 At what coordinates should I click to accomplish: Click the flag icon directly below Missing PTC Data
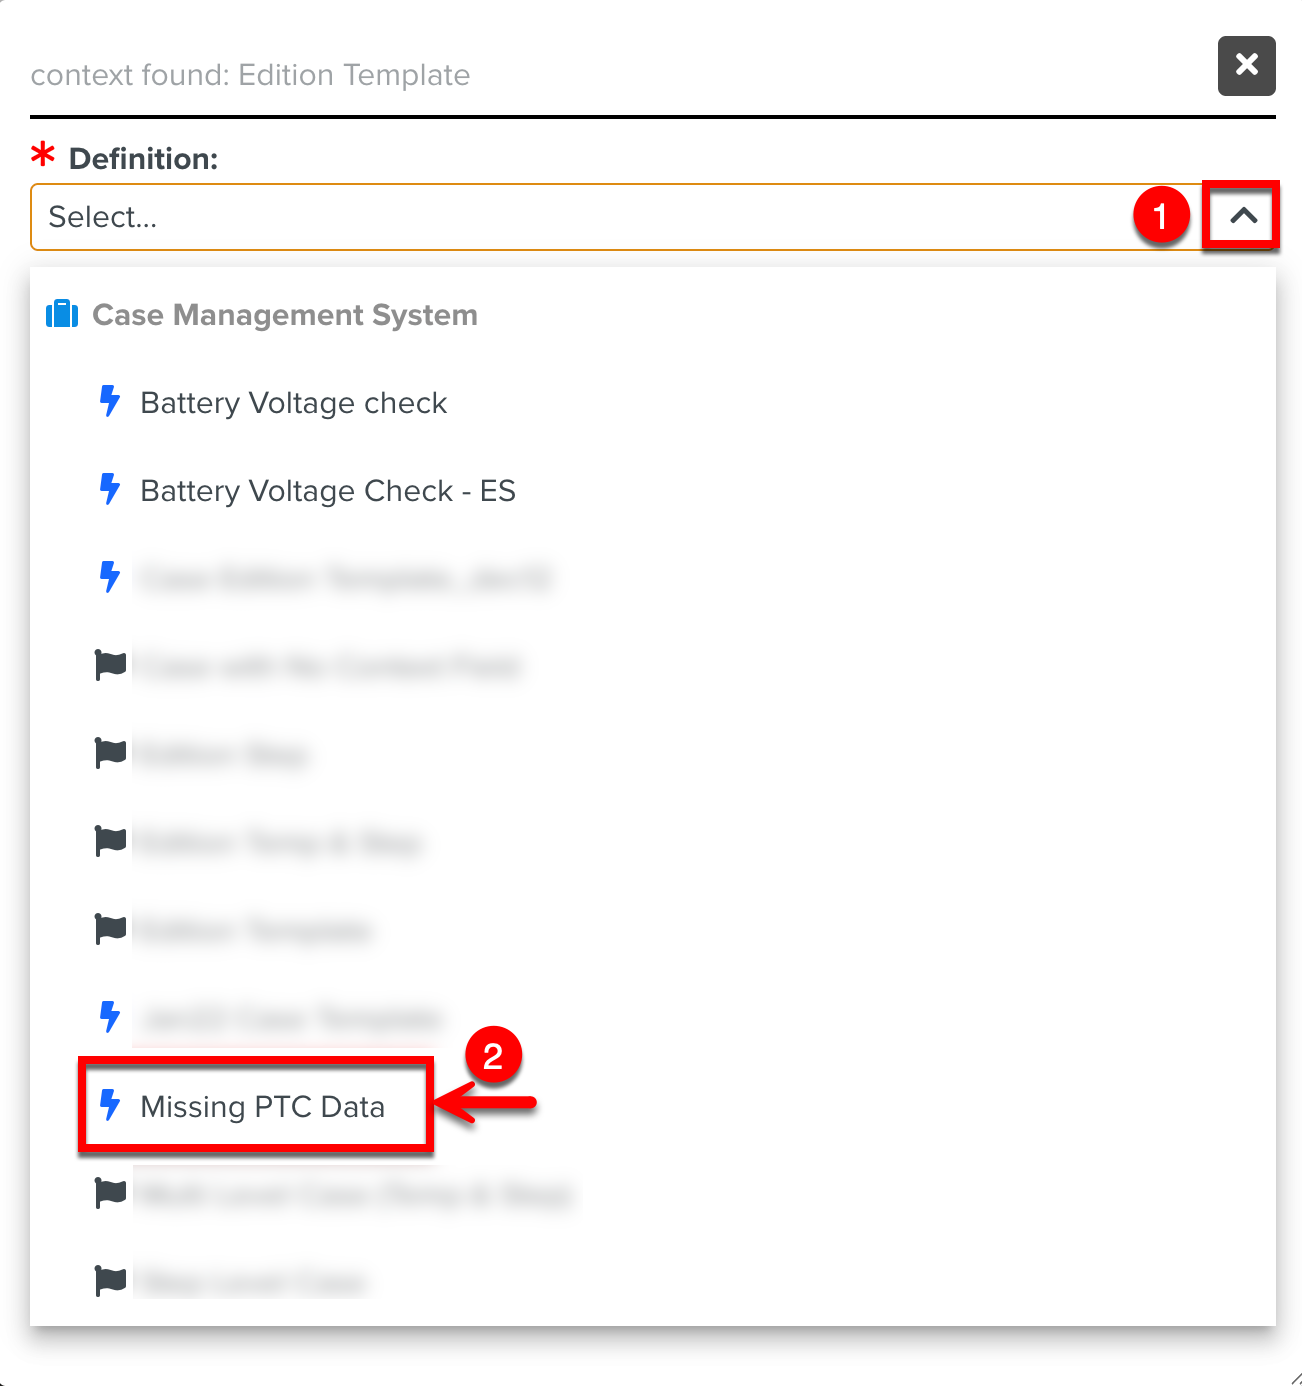click(110, 1193)
